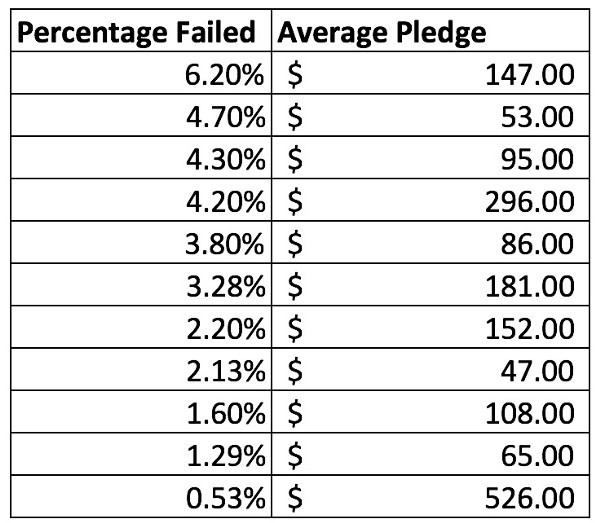Click the Percentage Failed column header
This screenshot has height=523, width=600.
[x=136, y=32]
